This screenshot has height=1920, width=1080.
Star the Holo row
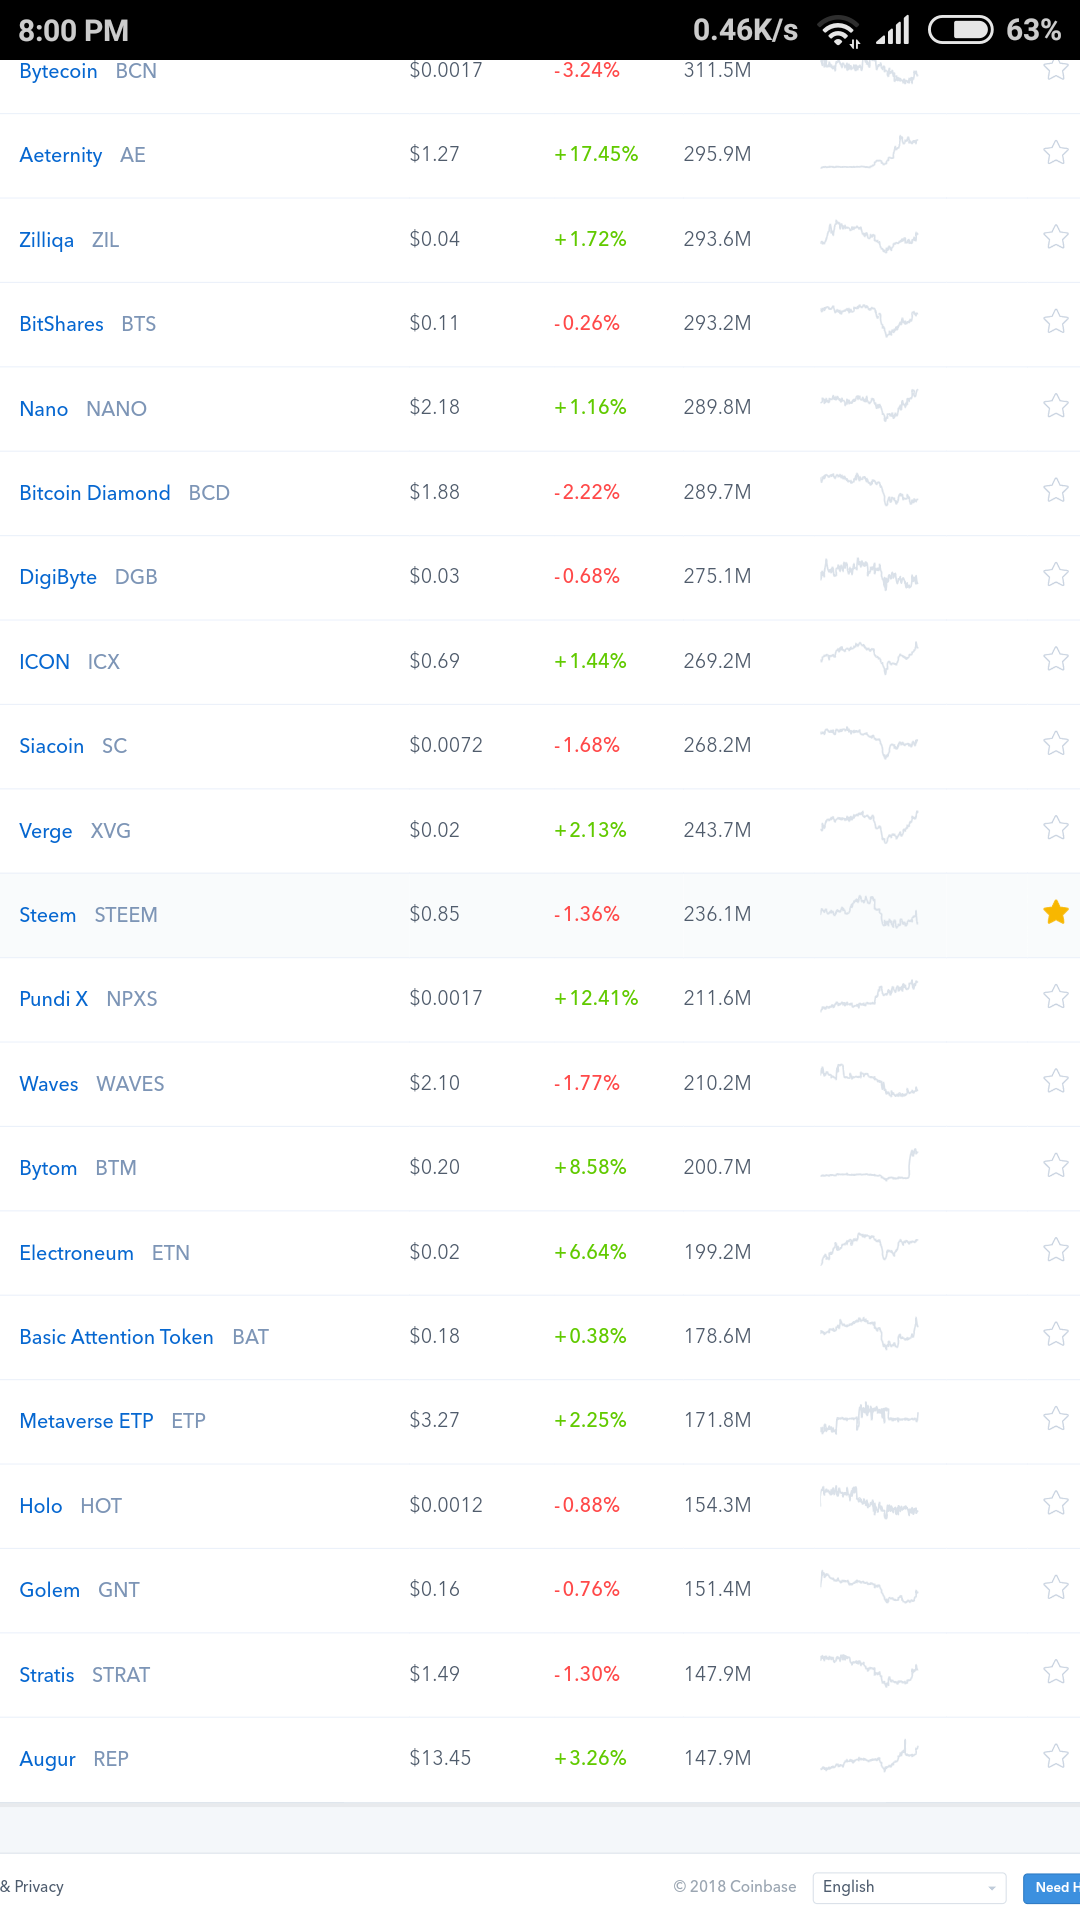[1055, 1504]
